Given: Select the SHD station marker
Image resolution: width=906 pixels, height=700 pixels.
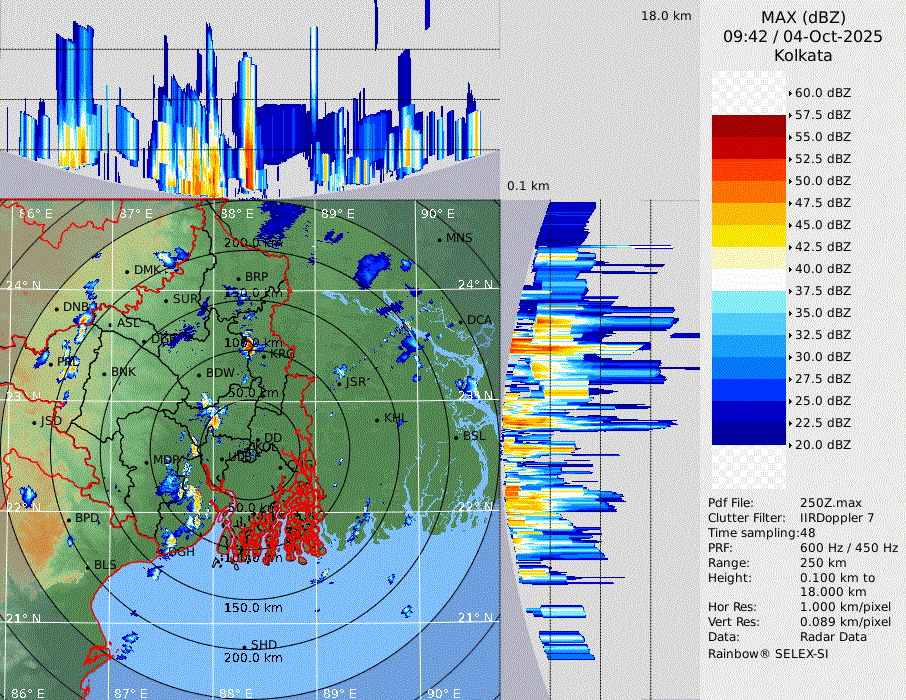Looking at the screenshot, I should (x=245, y=645).
